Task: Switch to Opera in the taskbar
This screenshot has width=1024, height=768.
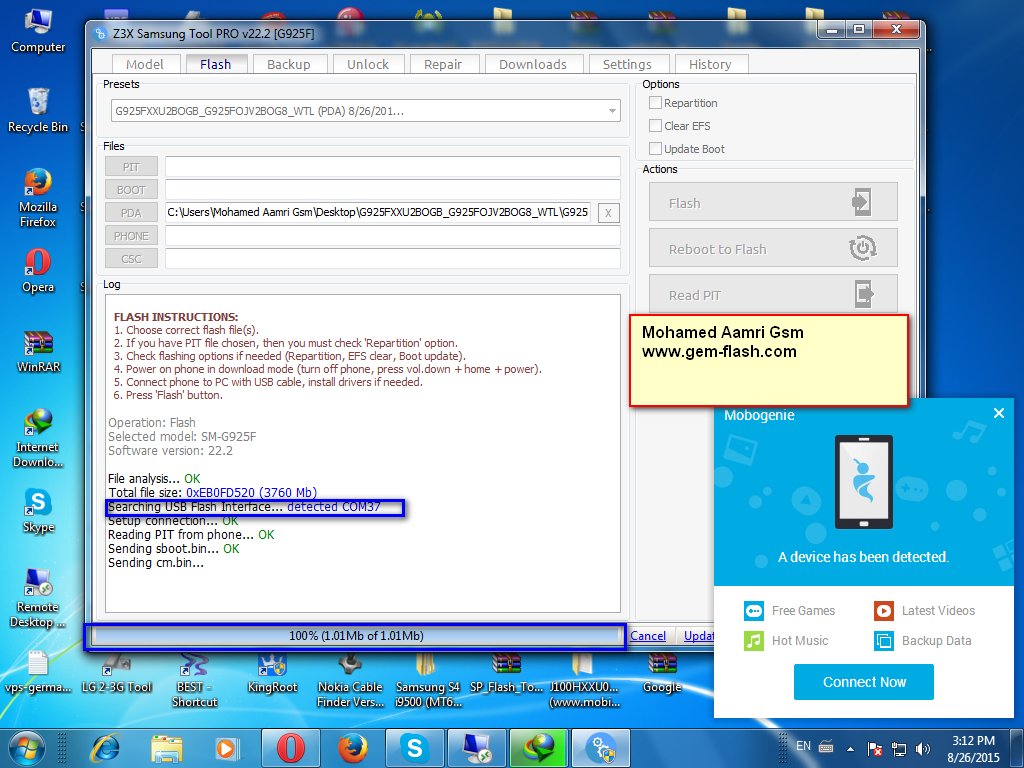Action: coord(291,748)
